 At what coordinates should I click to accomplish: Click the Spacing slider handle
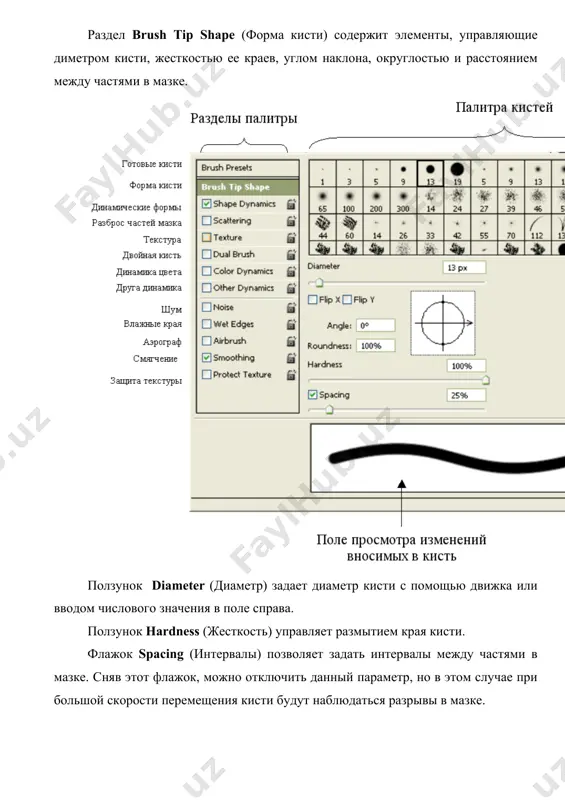329,409
